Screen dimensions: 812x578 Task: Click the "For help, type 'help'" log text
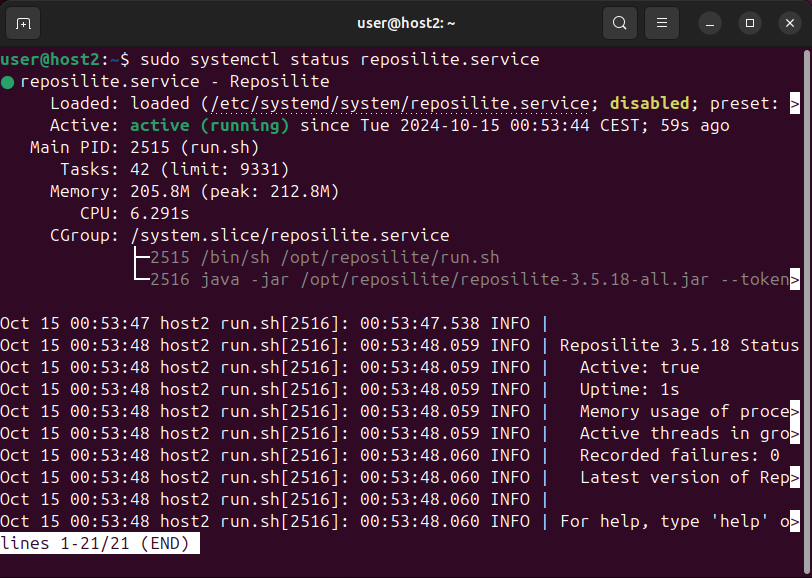tap(664, 522)
